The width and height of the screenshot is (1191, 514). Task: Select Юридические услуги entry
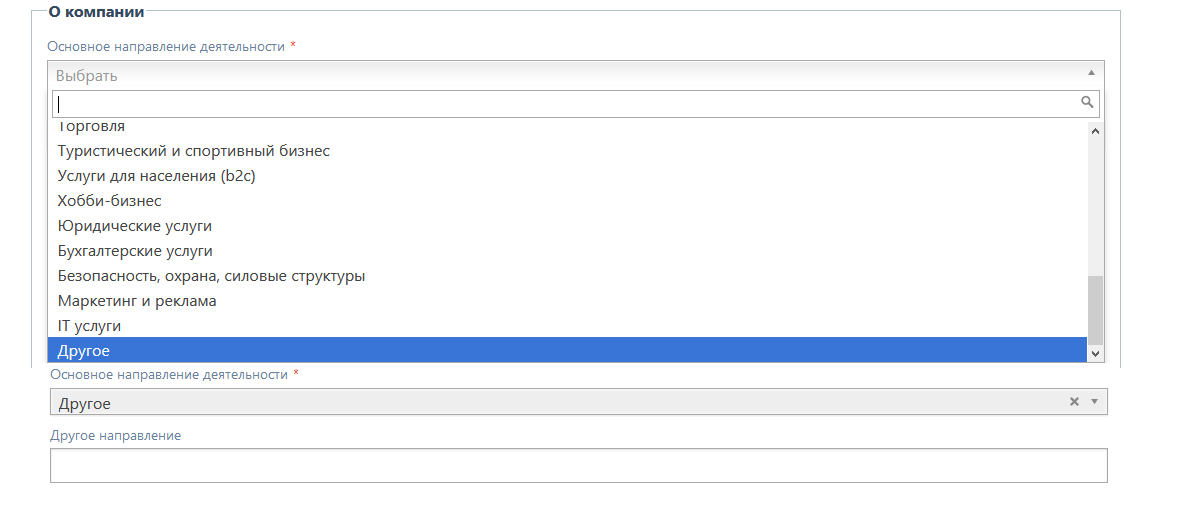(135, 226)
